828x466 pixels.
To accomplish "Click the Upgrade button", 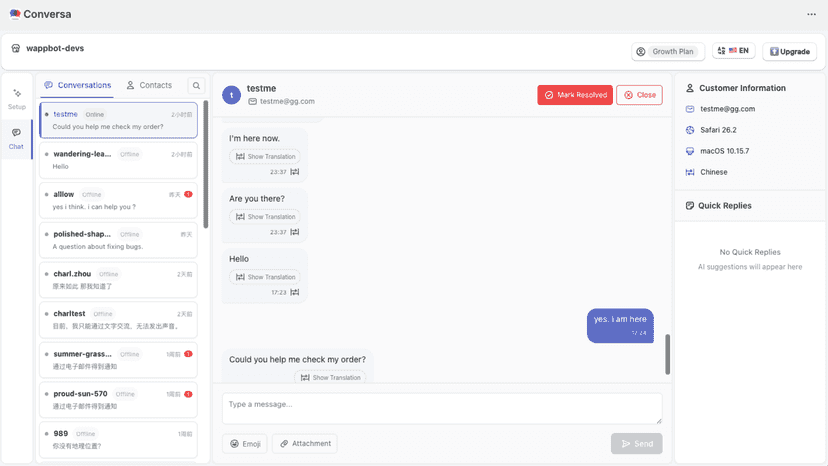I will [789, 51].
